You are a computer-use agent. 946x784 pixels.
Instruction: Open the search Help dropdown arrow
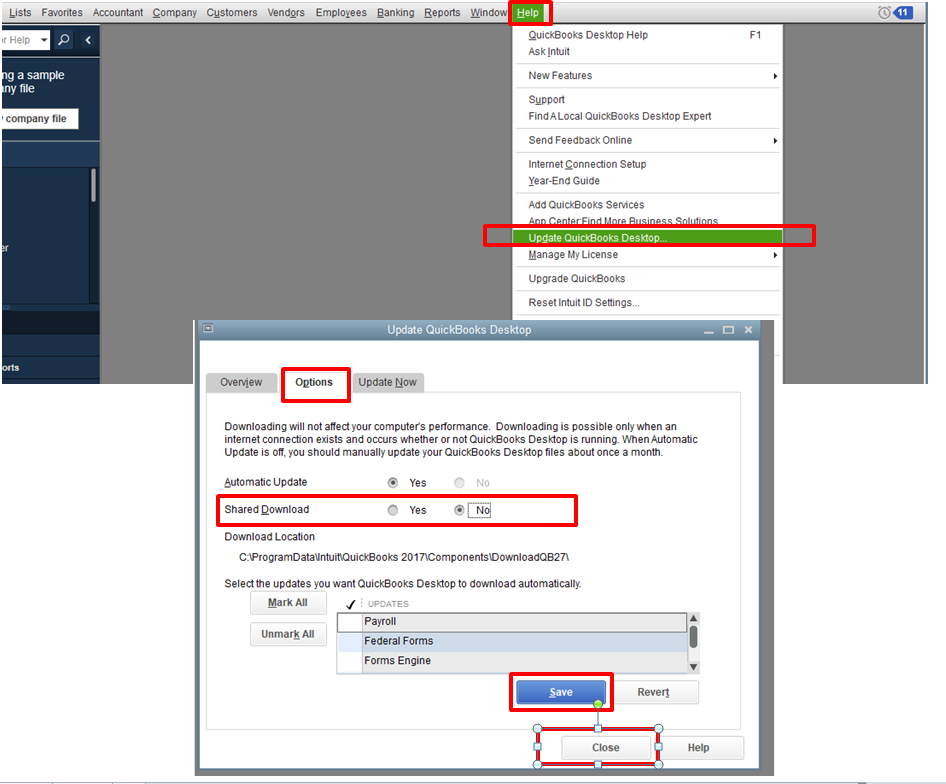click(x=43, y=40)
